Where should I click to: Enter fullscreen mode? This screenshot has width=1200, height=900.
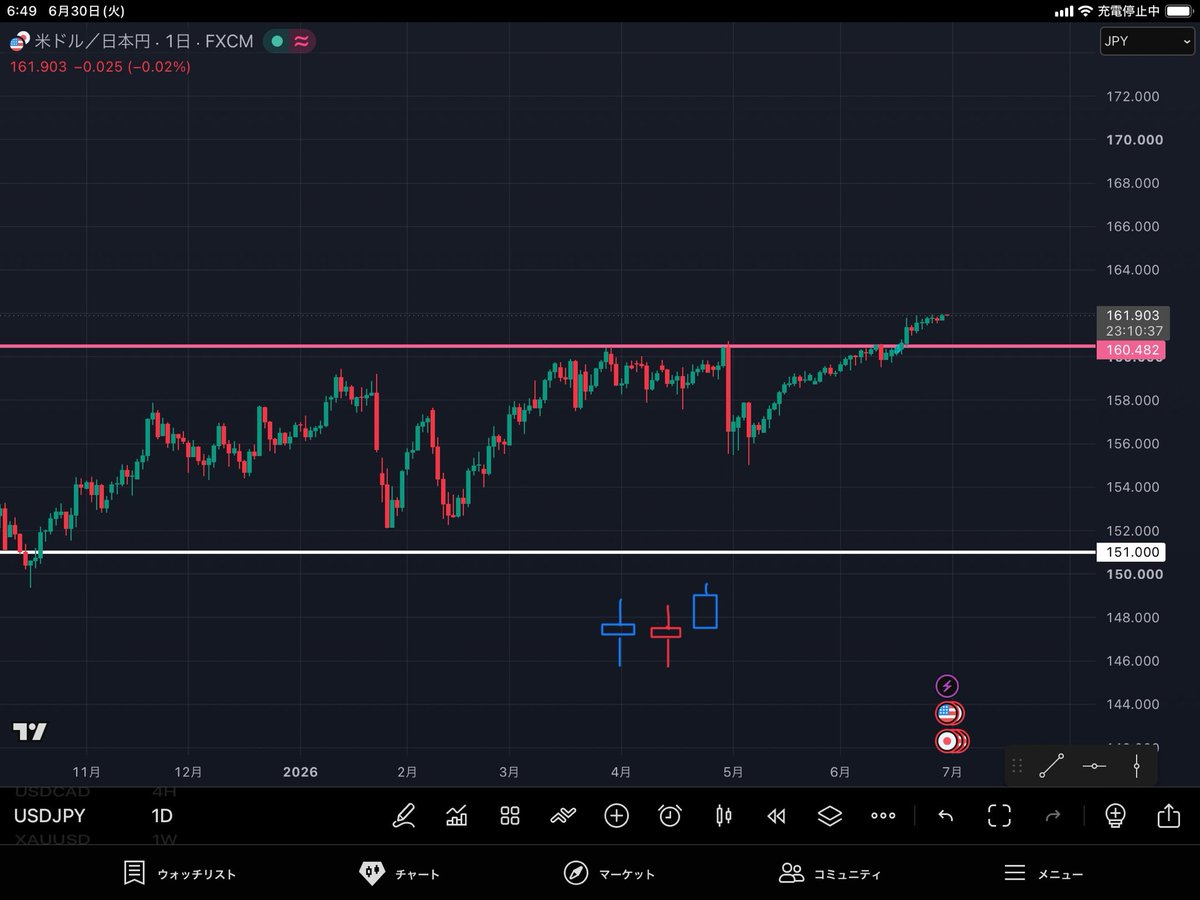point(999,815)
